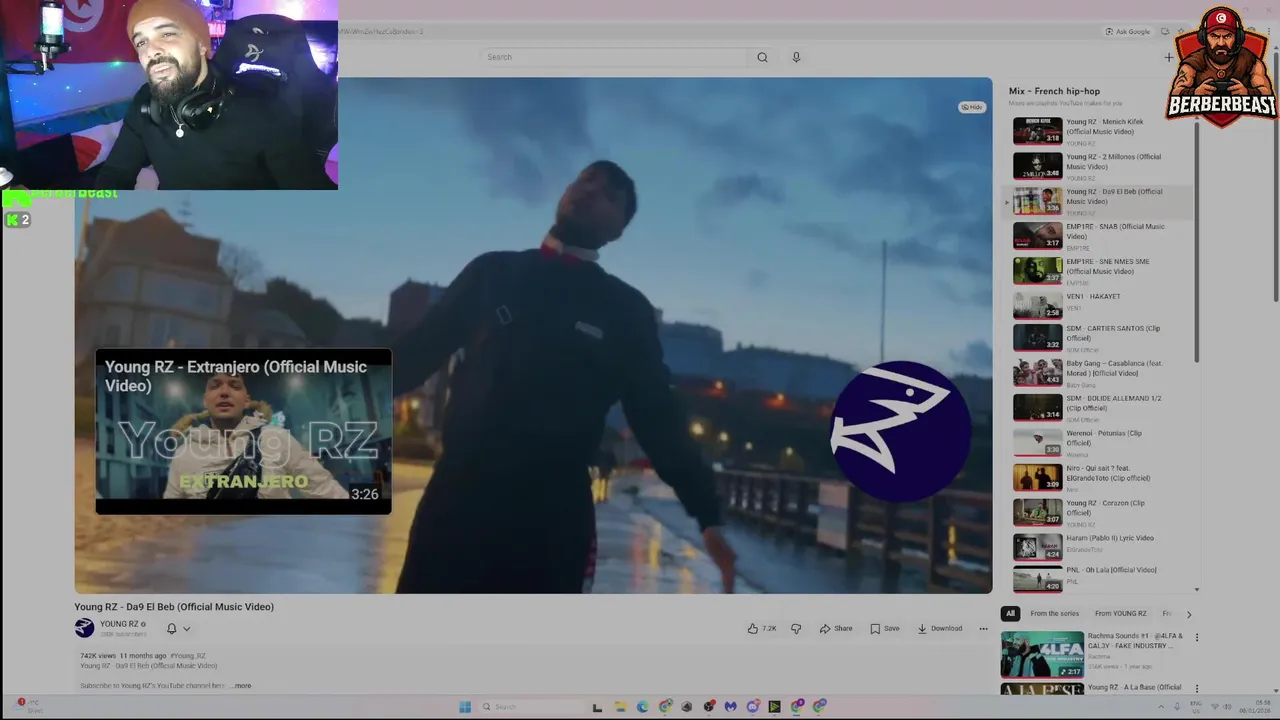The height and width of the screenshot is (720, 1280).
Task: Select the currently playing Da9 El Beb playlist item
Action: pyautogui.click(x=1100, y=201)
